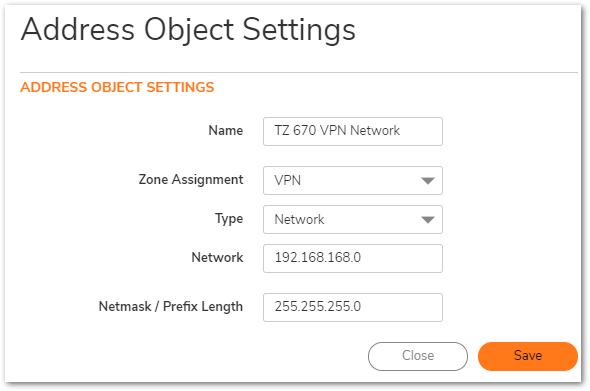The image size is (590, 391).
Task: Click the Type field label
Action: (x=229, y=219)
